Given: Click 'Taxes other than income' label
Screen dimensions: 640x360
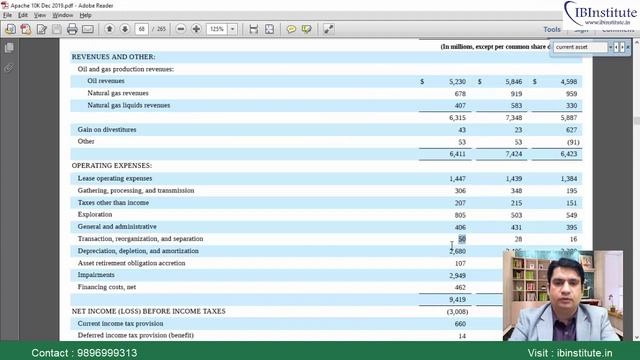Looking at the screenshot, I should click(113, 202).
